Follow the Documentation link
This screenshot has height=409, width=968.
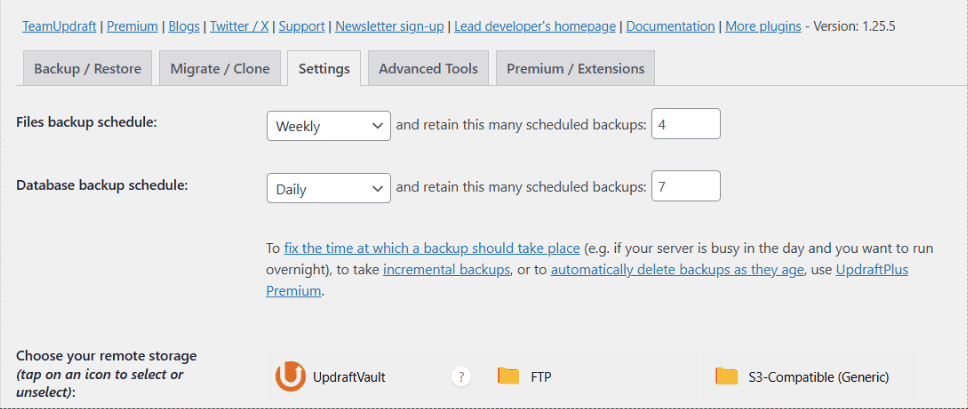(670, 27)
